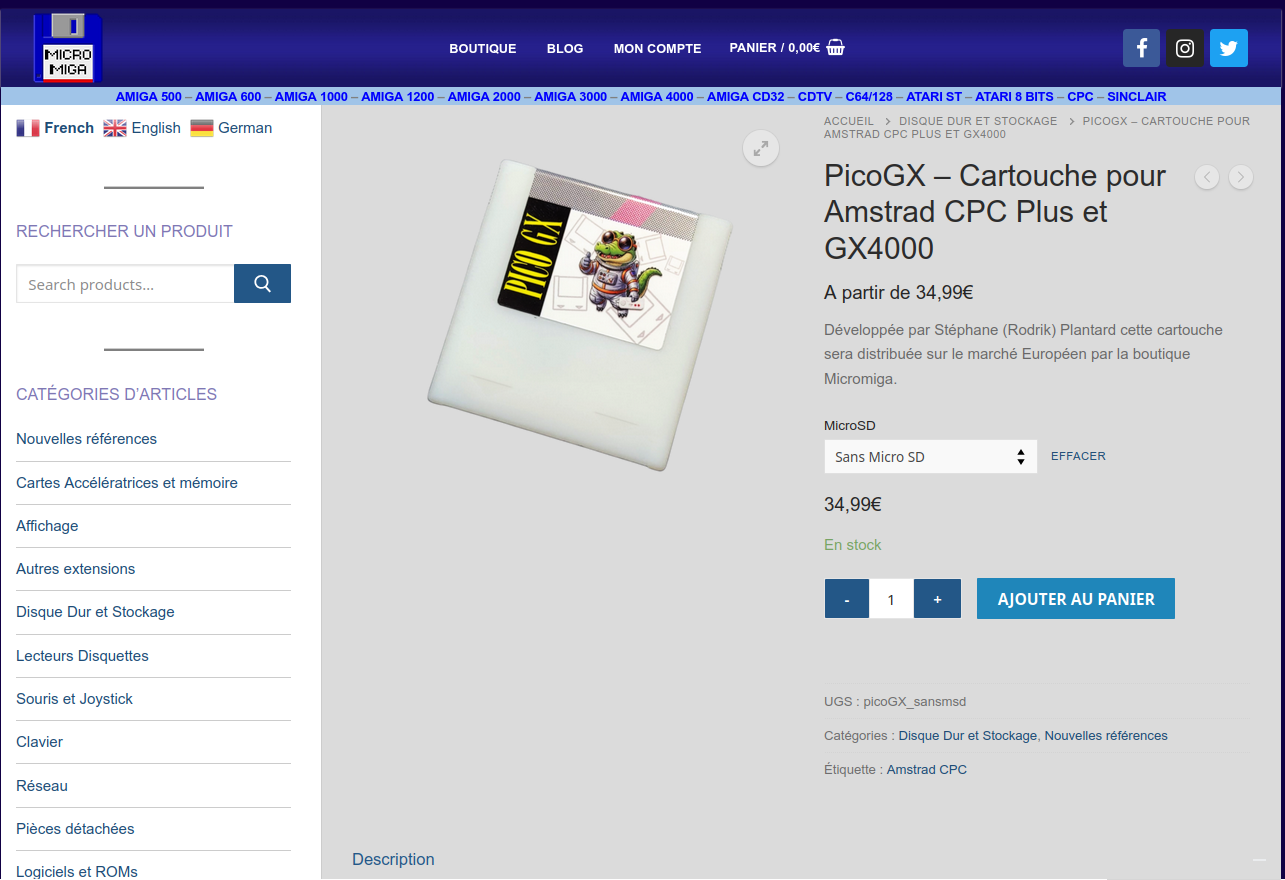Open the Twitter profile icon
The height and width of the screenshot is (880, 1285).
[1229, 48]
